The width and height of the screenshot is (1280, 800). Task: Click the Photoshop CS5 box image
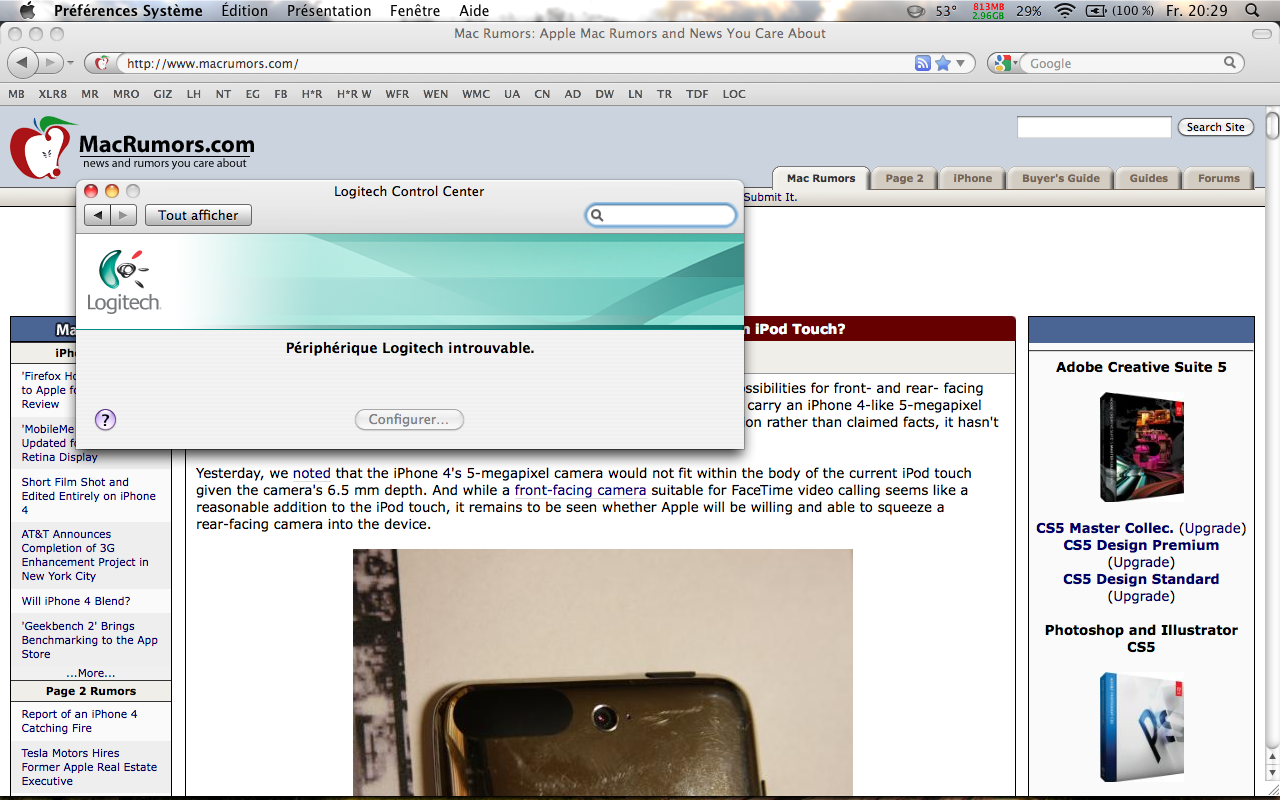pyautogui.click(x=1141, y=728)
